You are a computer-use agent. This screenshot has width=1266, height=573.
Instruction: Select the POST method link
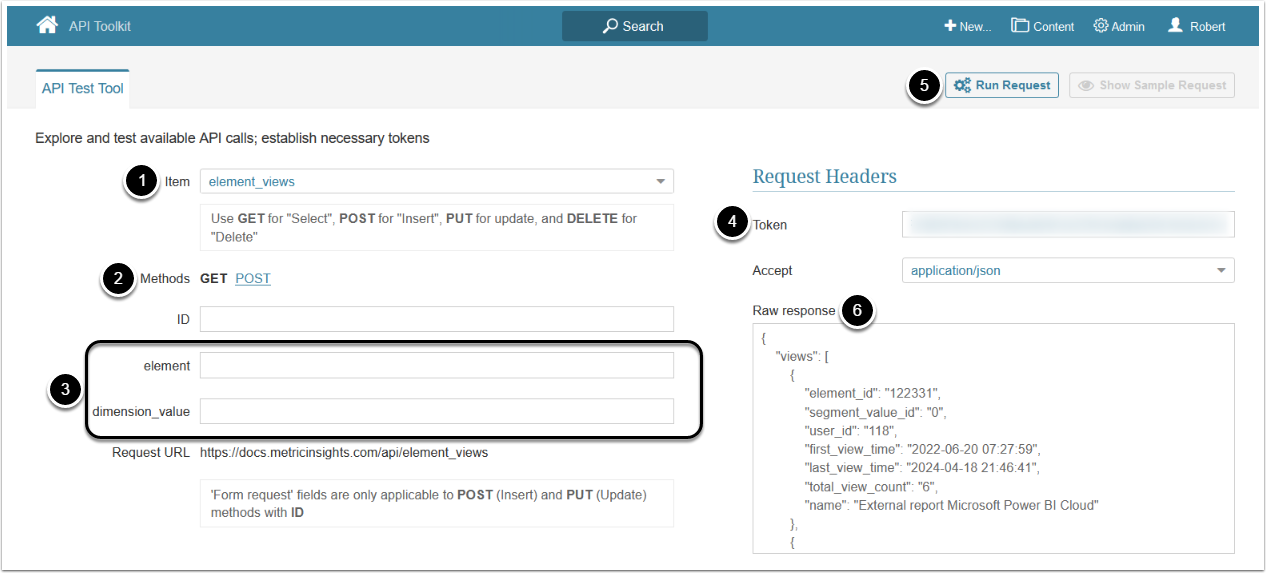(x=253, y=278)
